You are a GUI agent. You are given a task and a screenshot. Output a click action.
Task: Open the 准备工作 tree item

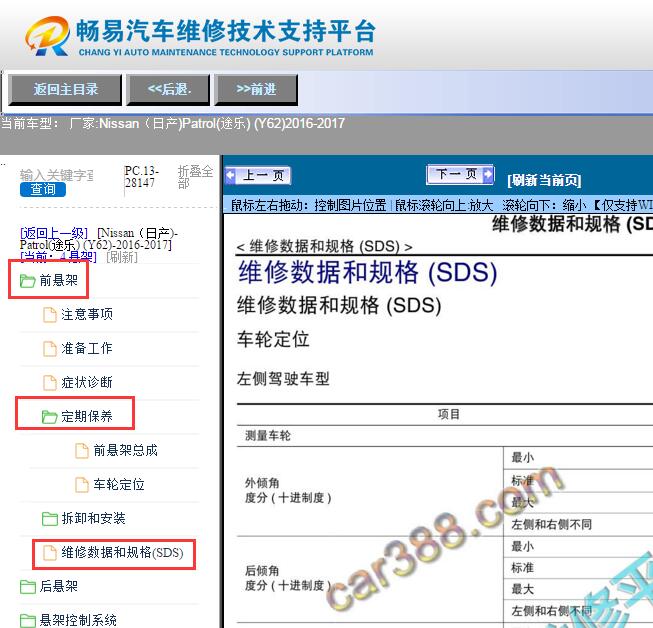[87, 349]
